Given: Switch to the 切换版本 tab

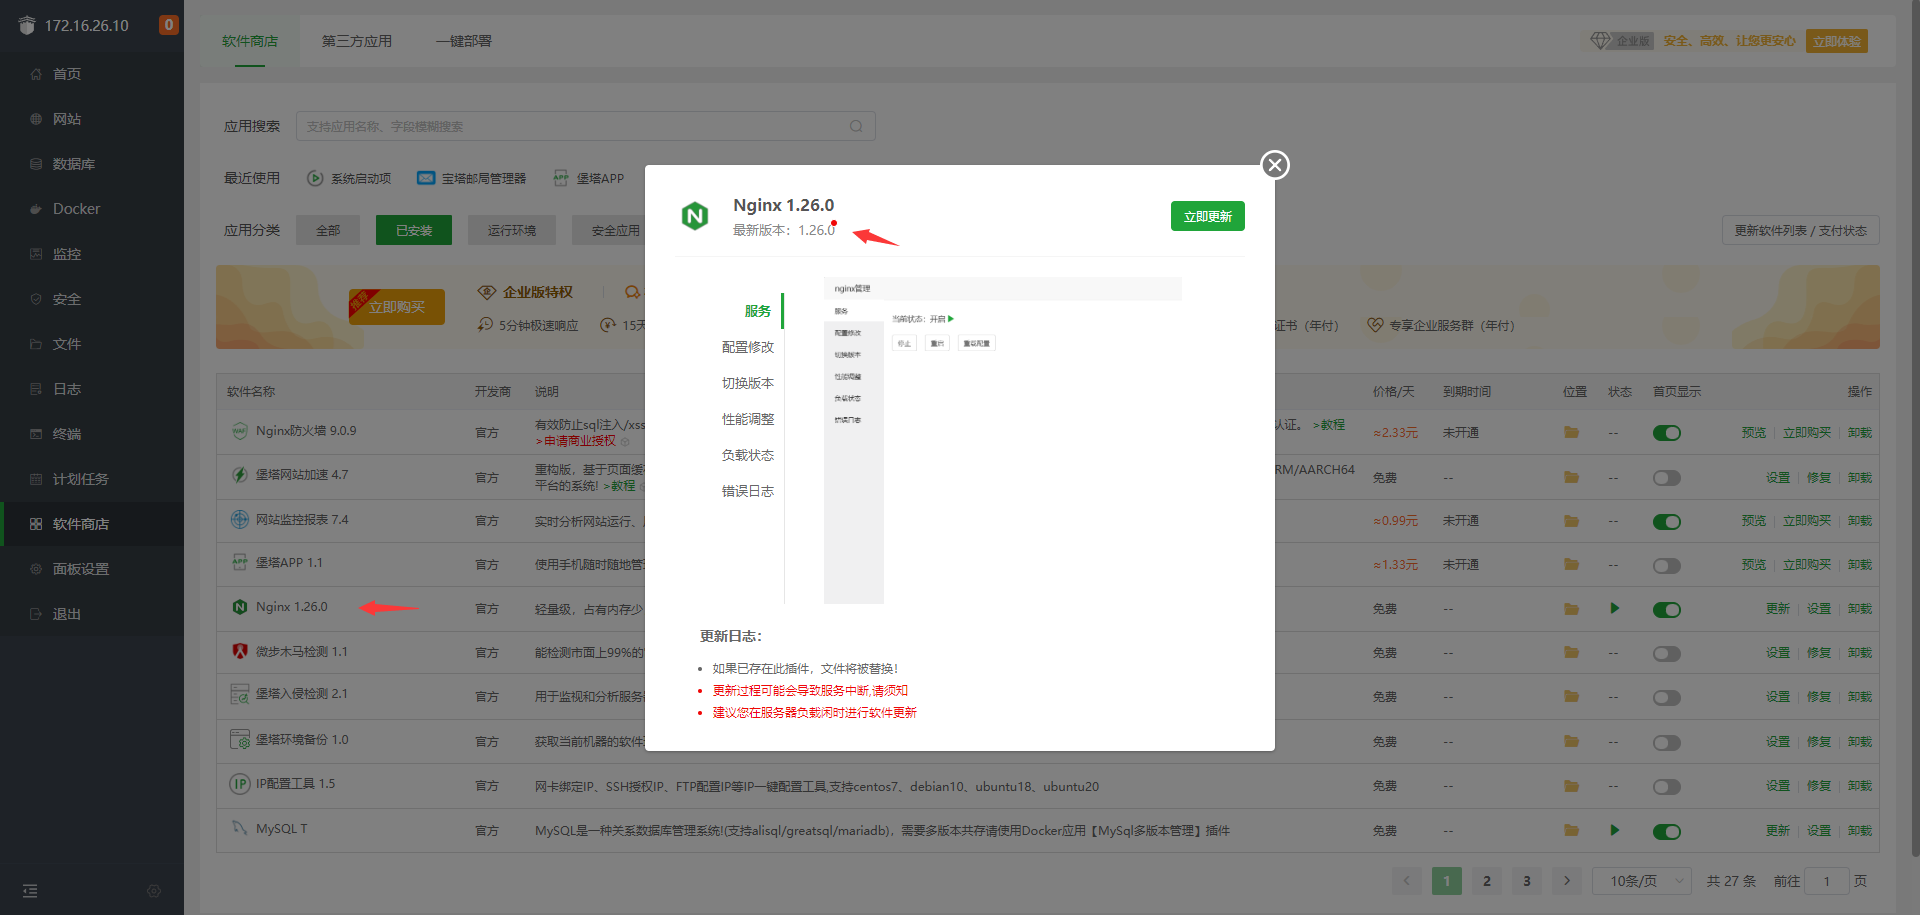Looking at the screenshot, I should coord(747,383).
